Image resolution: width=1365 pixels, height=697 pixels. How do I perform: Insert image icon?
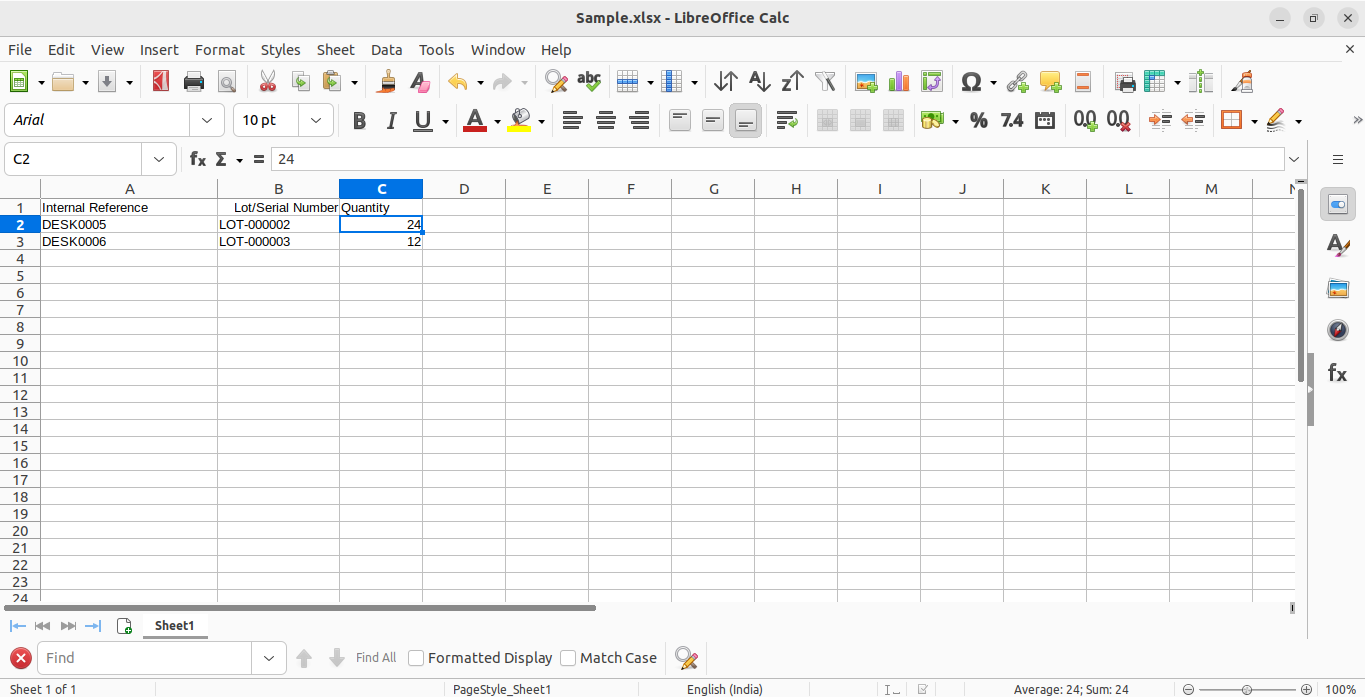coord(866,82)
